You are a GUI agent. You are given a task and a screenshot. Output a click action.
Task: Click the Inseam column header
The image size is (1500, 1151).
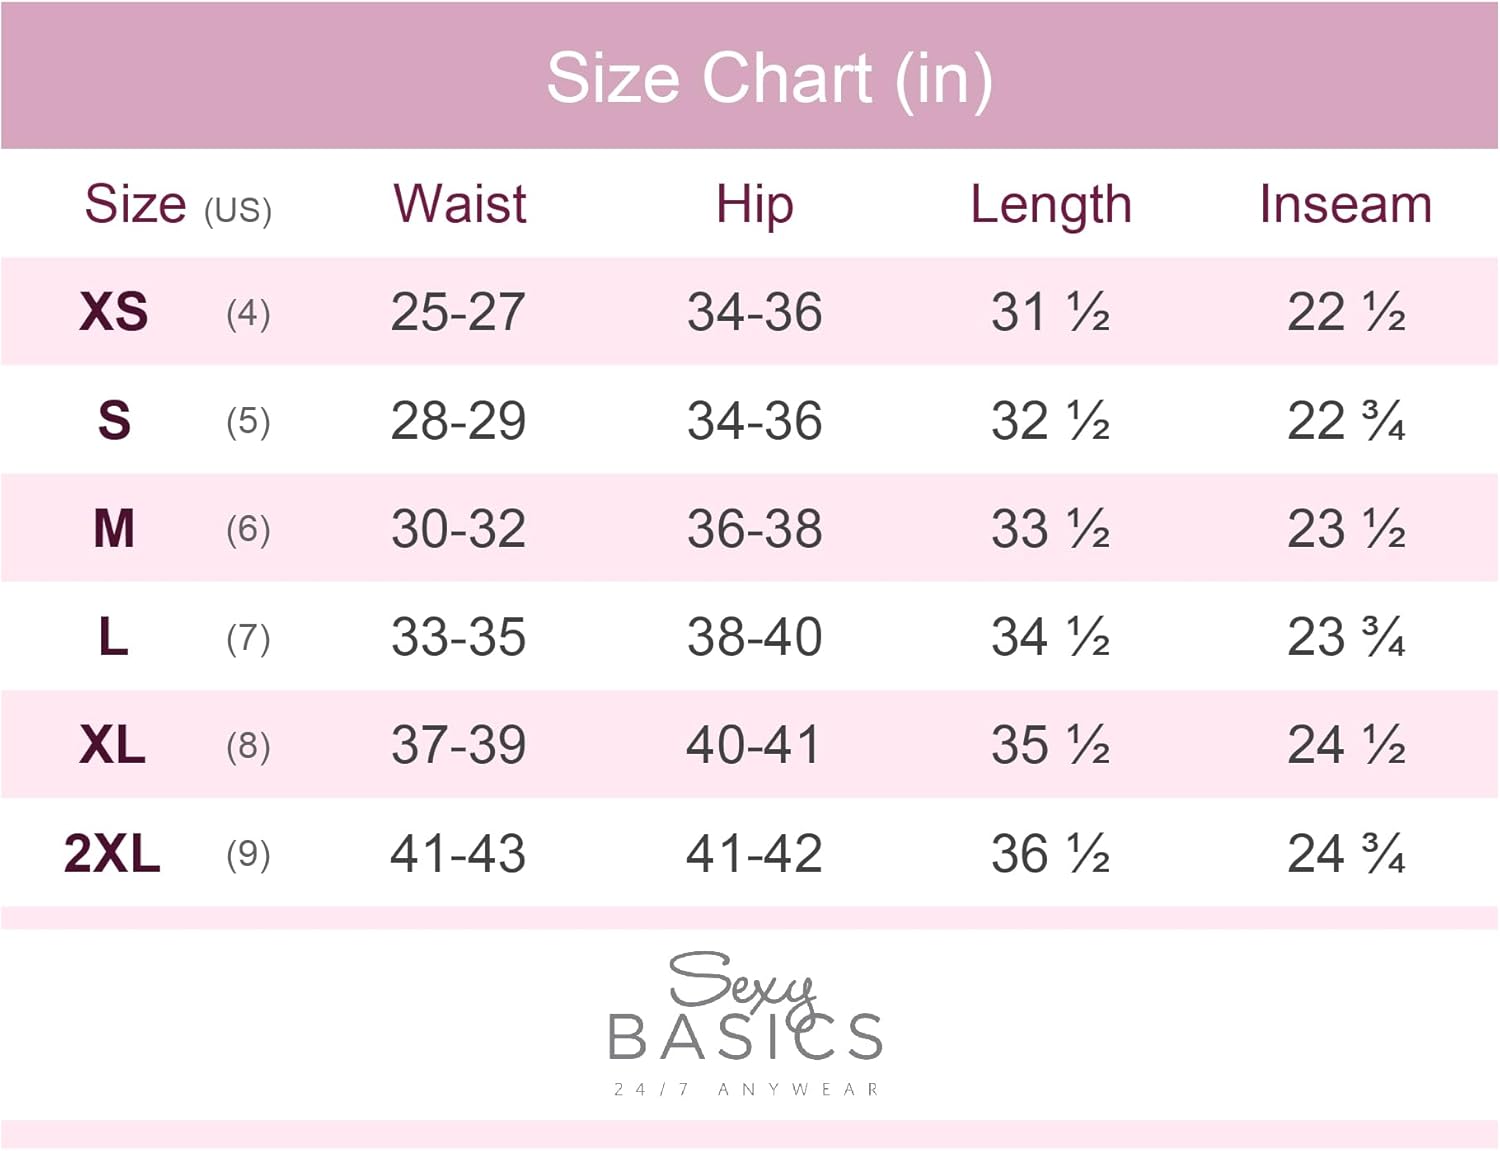(x=1345, y=204)
